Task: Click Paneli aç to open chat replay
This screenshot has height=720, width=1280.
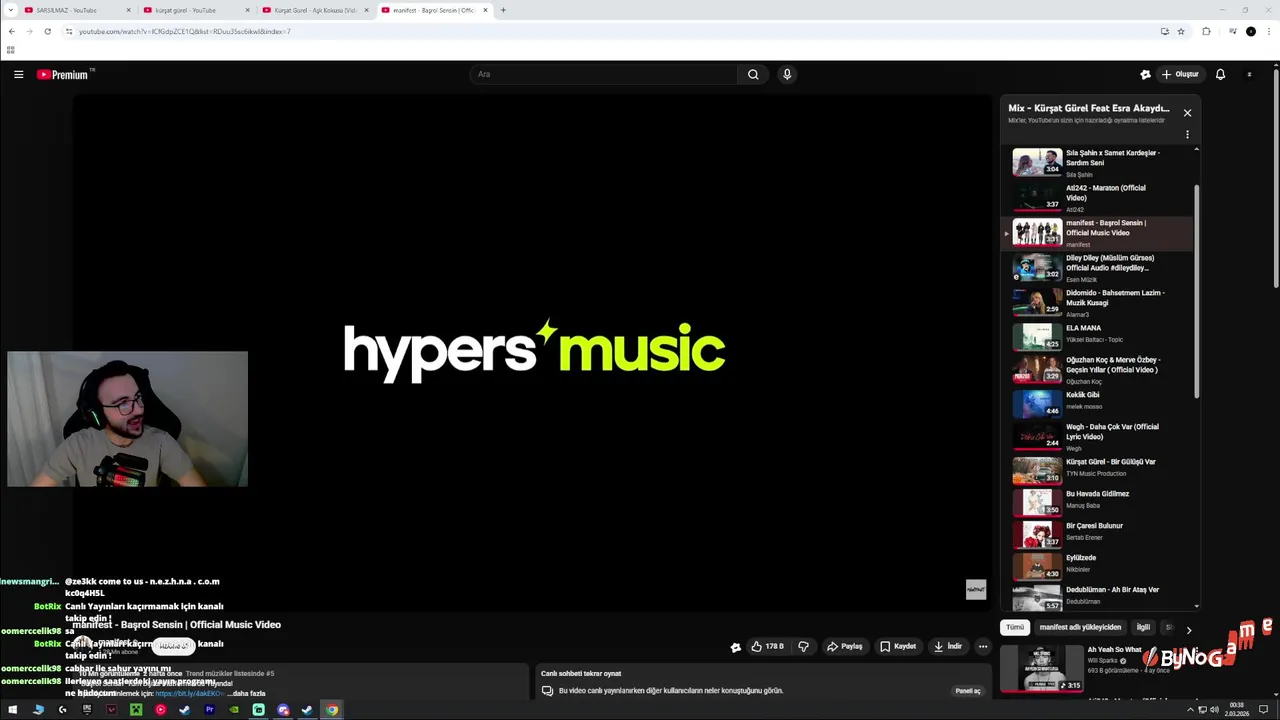Action: pos(968,691)
